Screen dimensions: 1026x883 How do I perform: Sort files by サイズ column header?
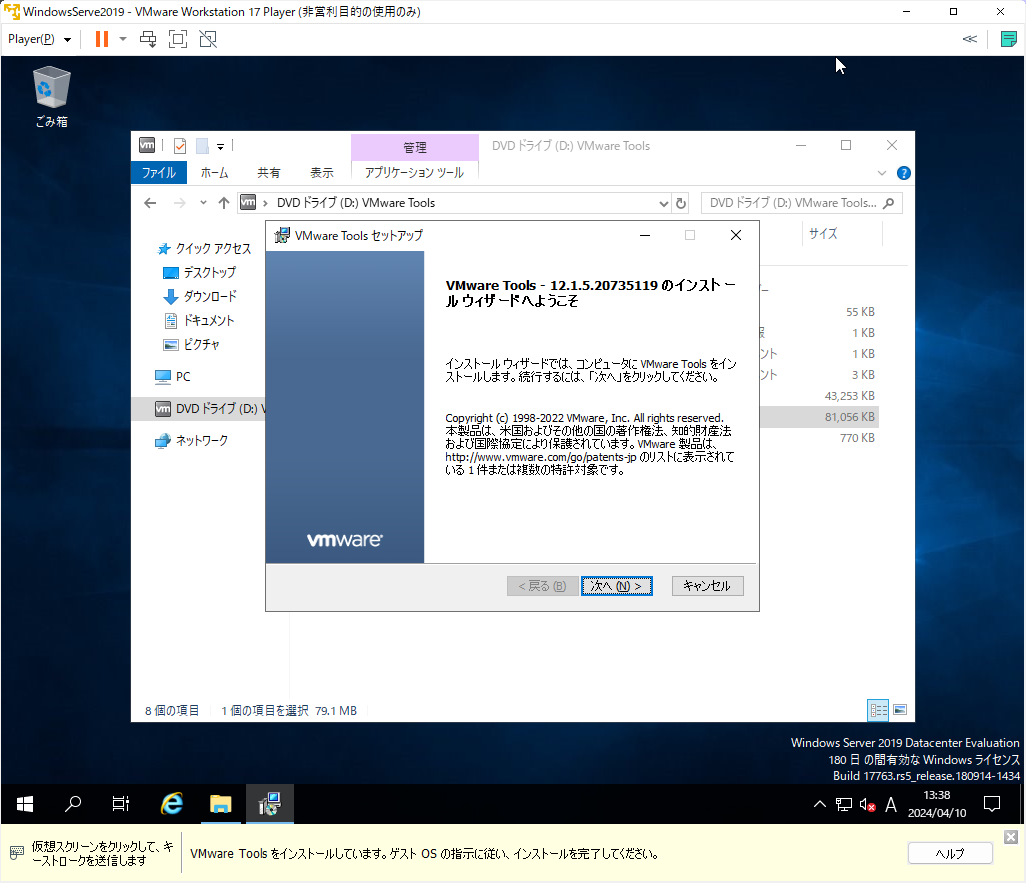(x=842, y=234)
